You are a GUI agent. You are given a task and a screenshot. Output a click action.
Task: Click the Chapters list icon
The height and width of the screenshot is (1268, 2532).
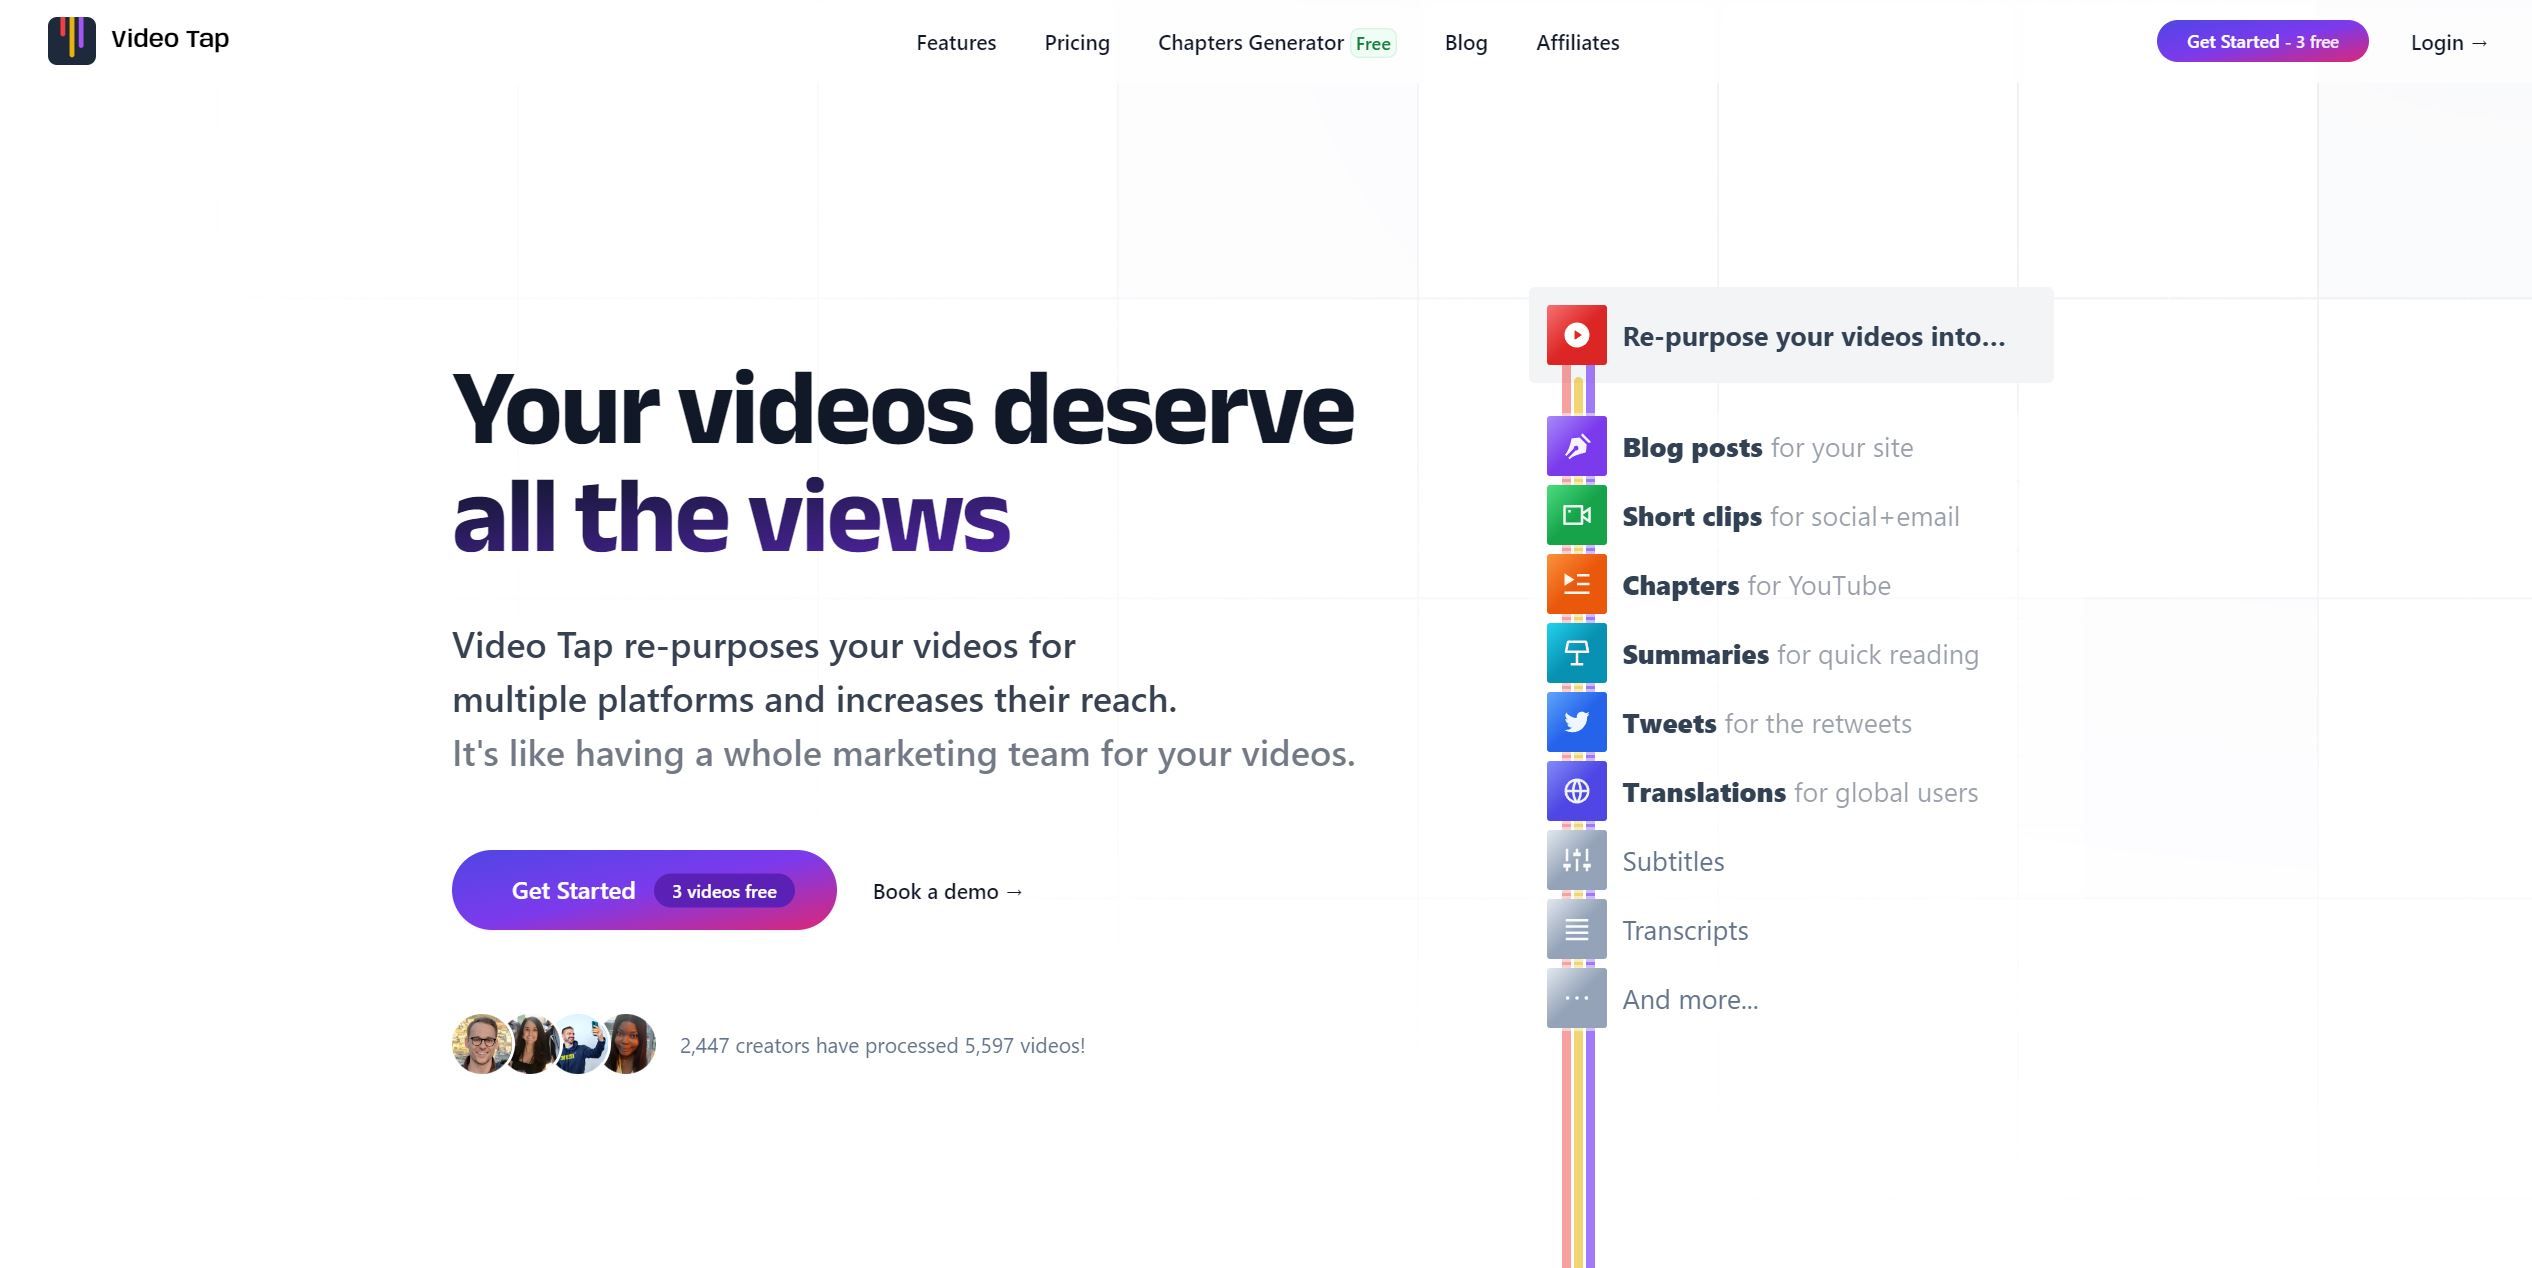pyautogui.click(x=1575, y=584)
